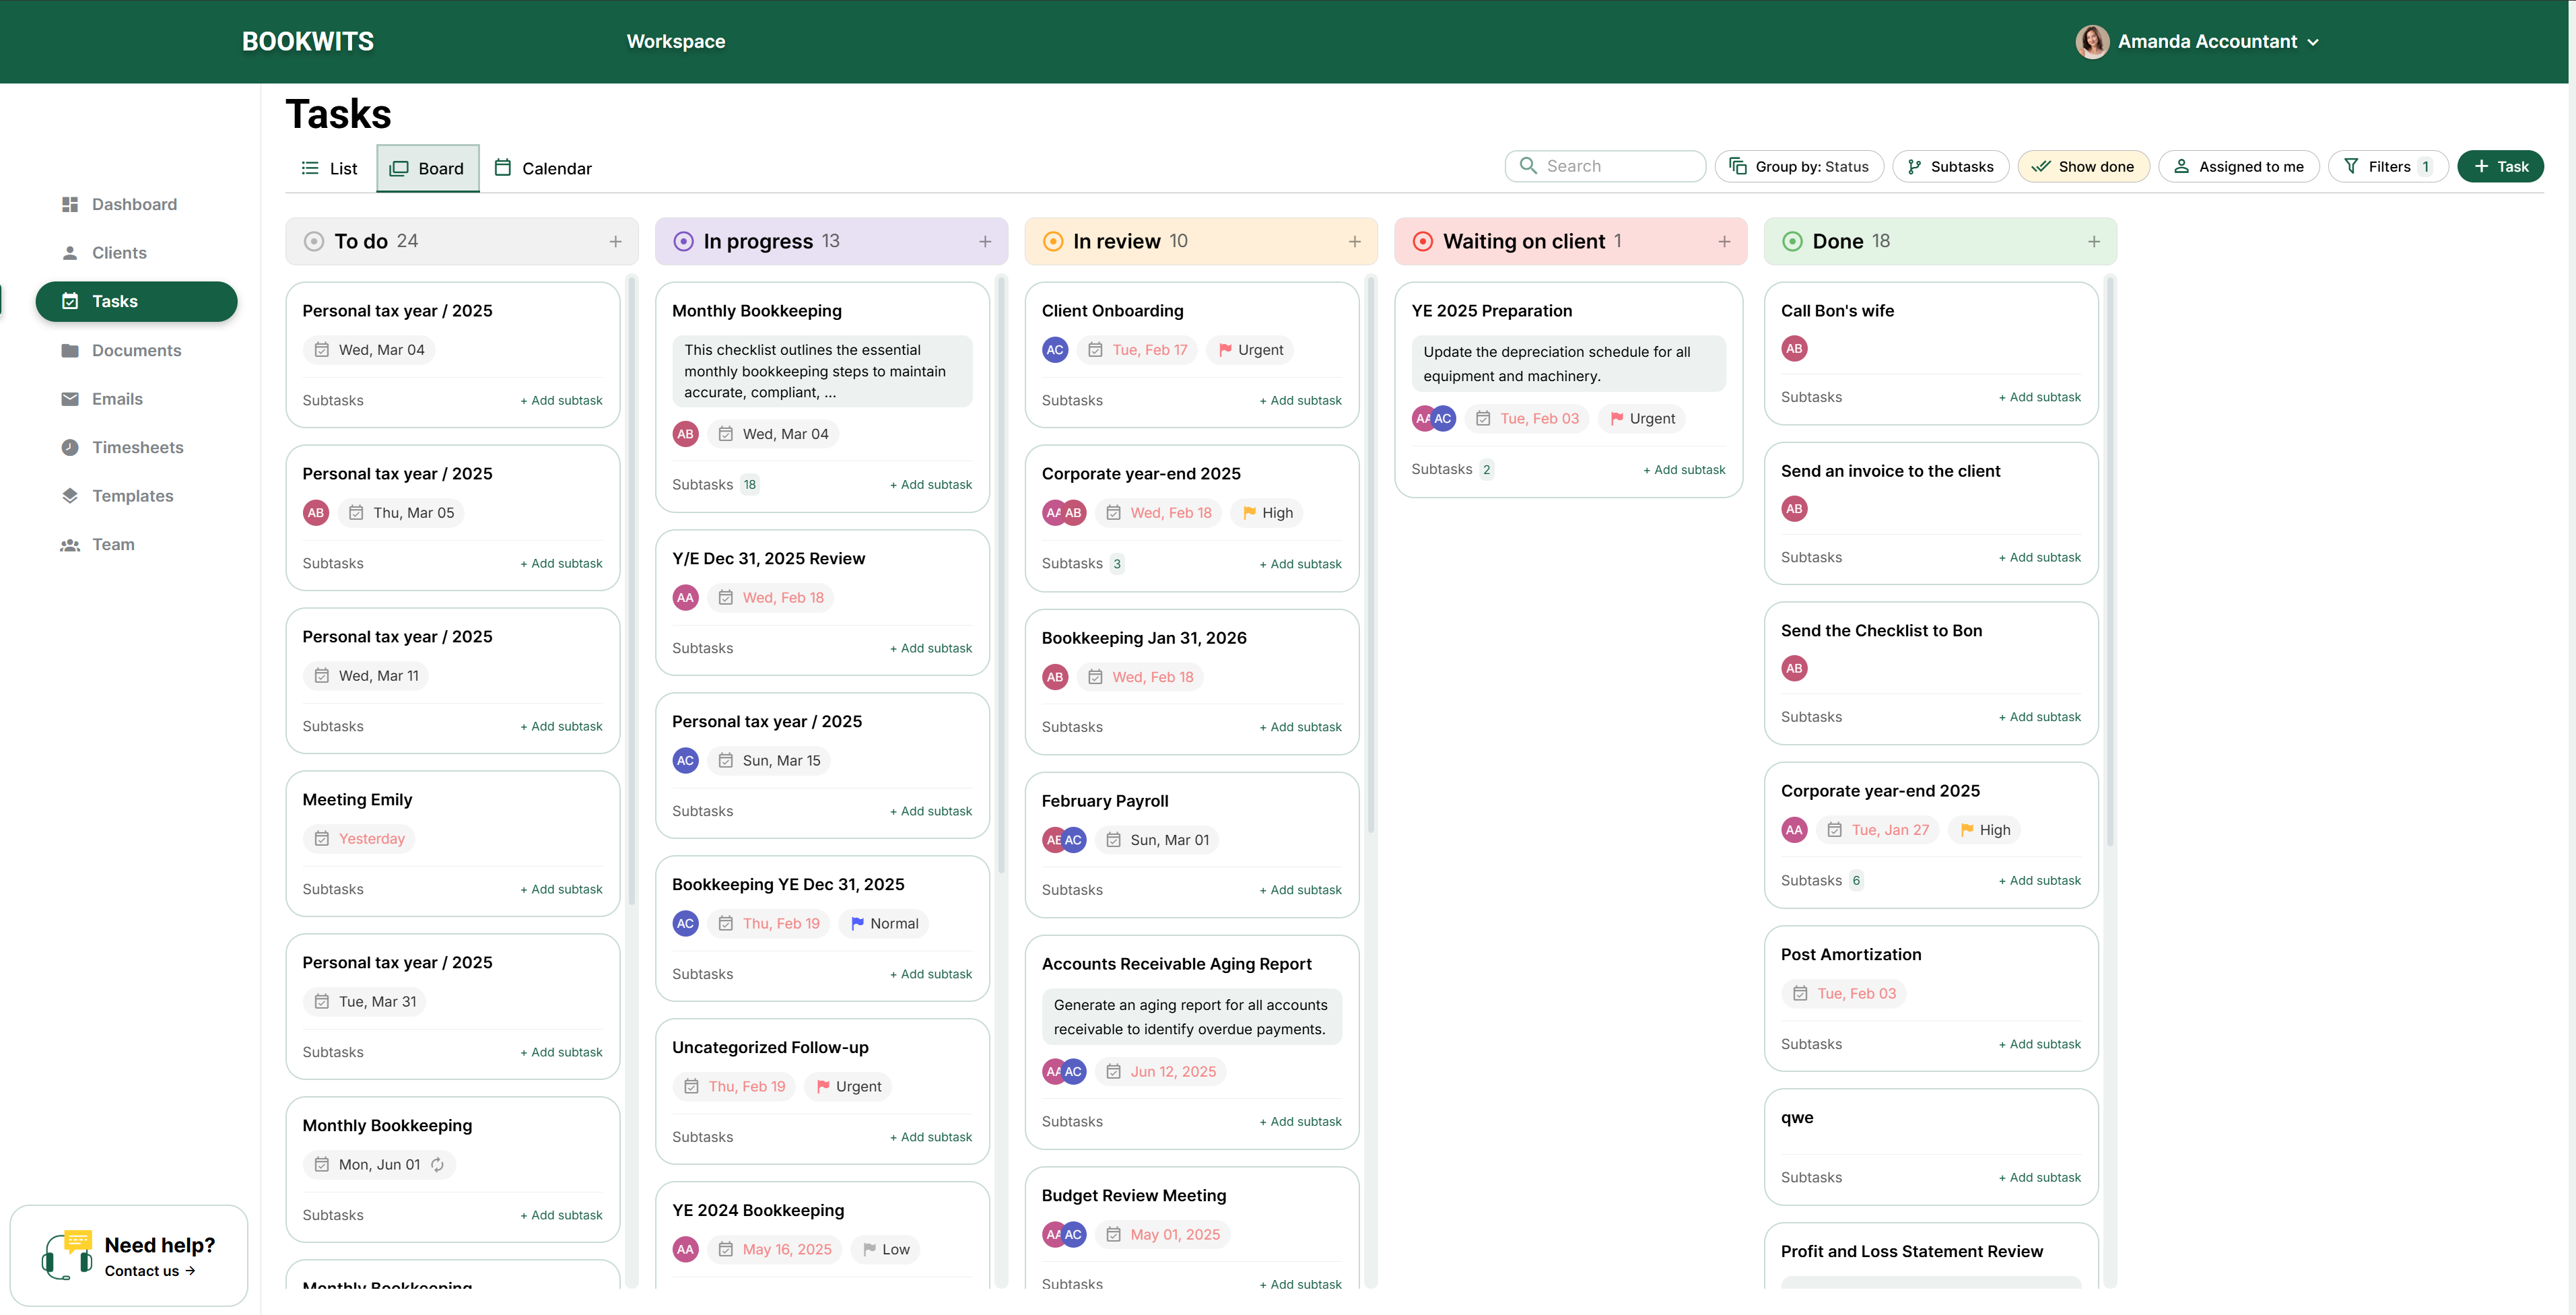Click Contact us link
Image resolution: width=2576 pixels, height=1315 pixels.
tap(150, 1271)
